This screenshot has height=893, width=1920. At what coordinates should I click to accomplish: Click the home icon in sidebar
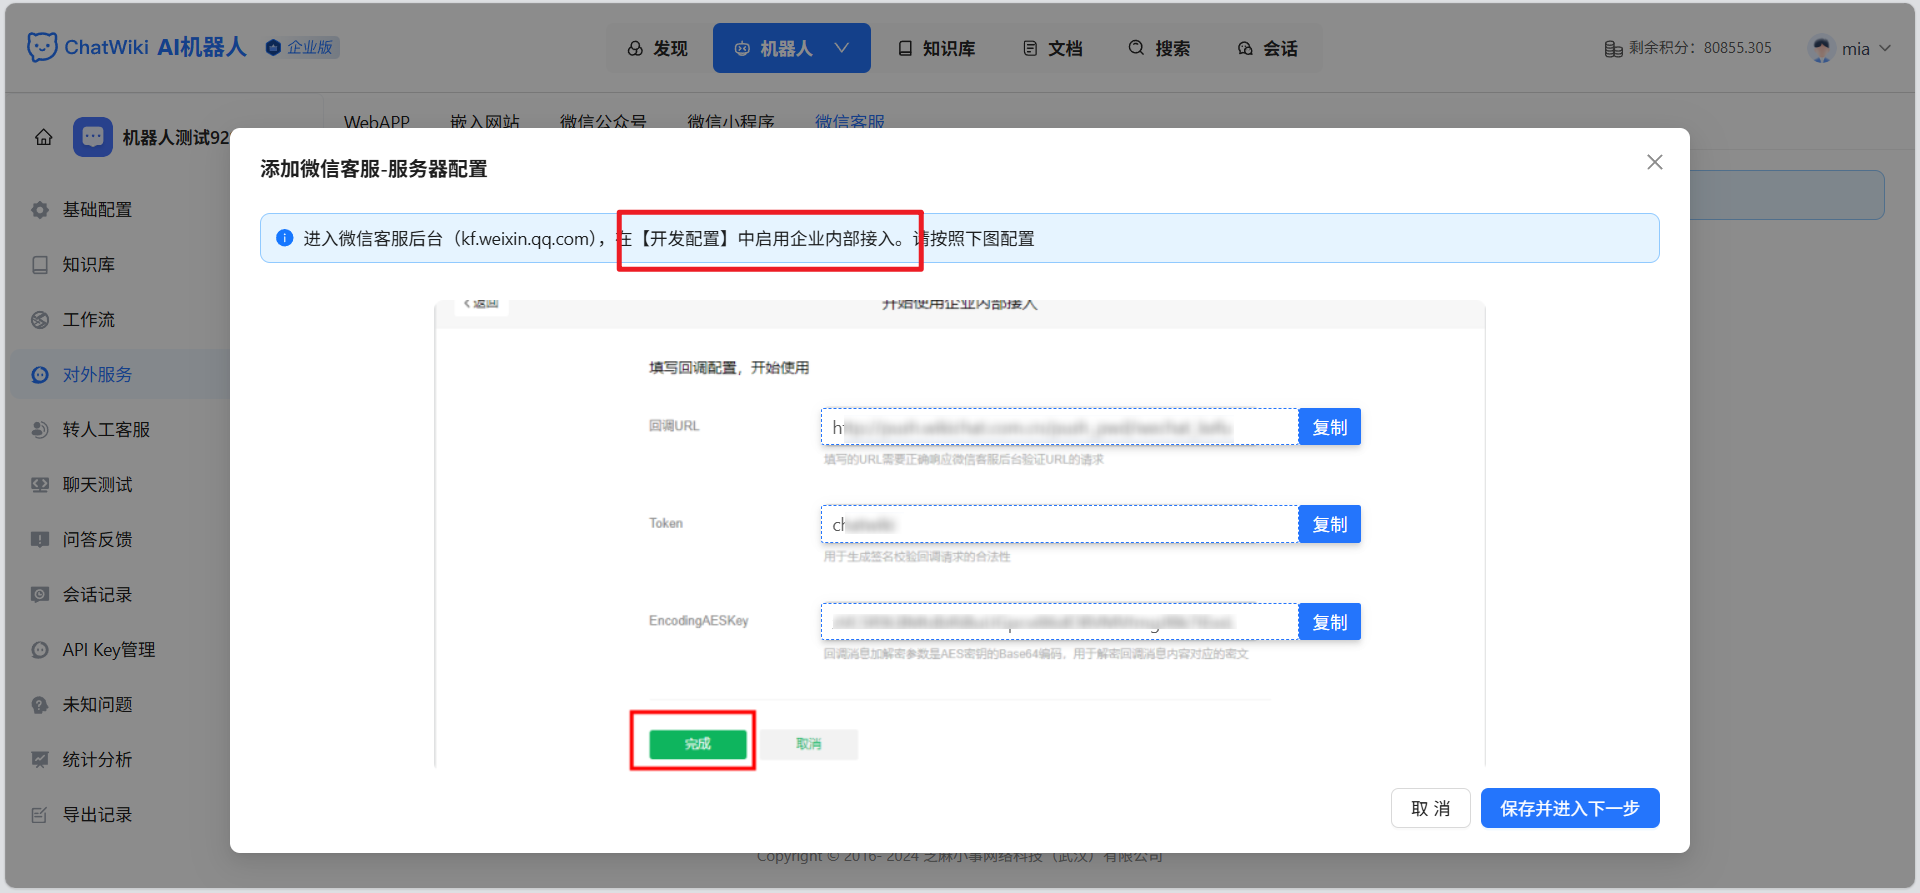44,137
